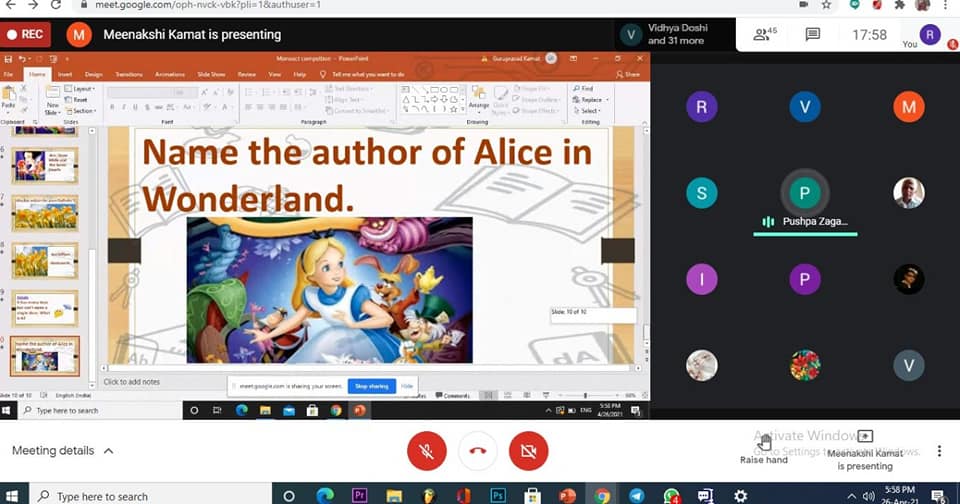960x504 pixels.
Task: Hang up the call
Action: tap(478, 452)
